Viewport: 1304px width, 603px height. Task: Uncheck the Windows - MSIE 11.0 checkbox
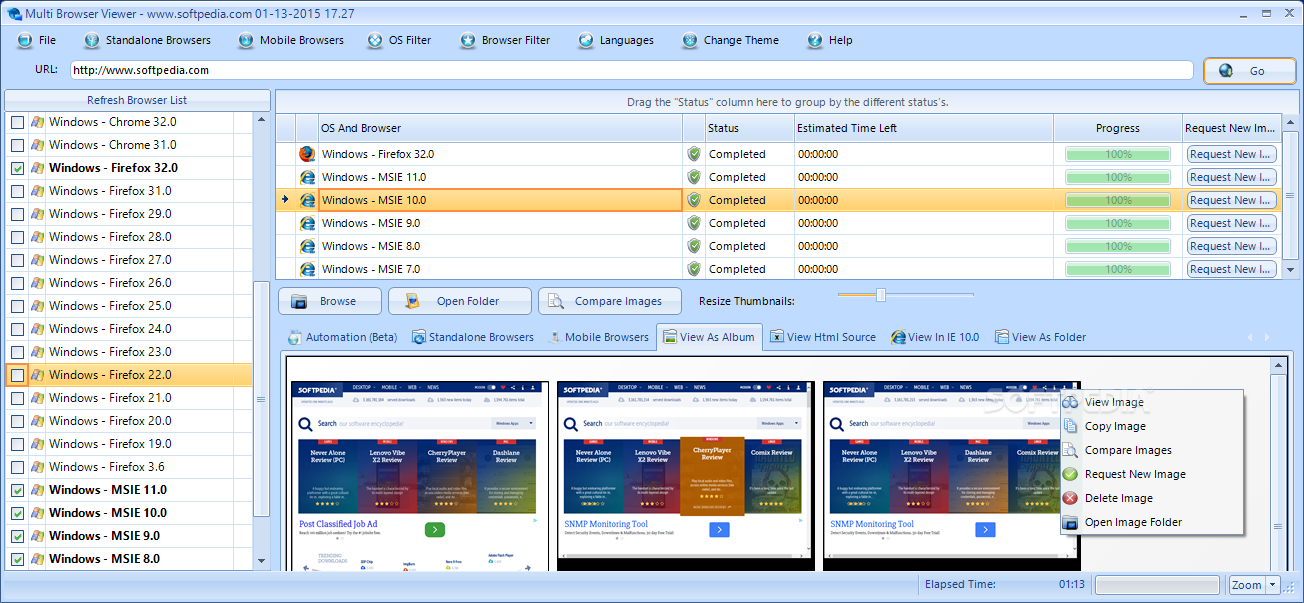(x=17, y=490)
